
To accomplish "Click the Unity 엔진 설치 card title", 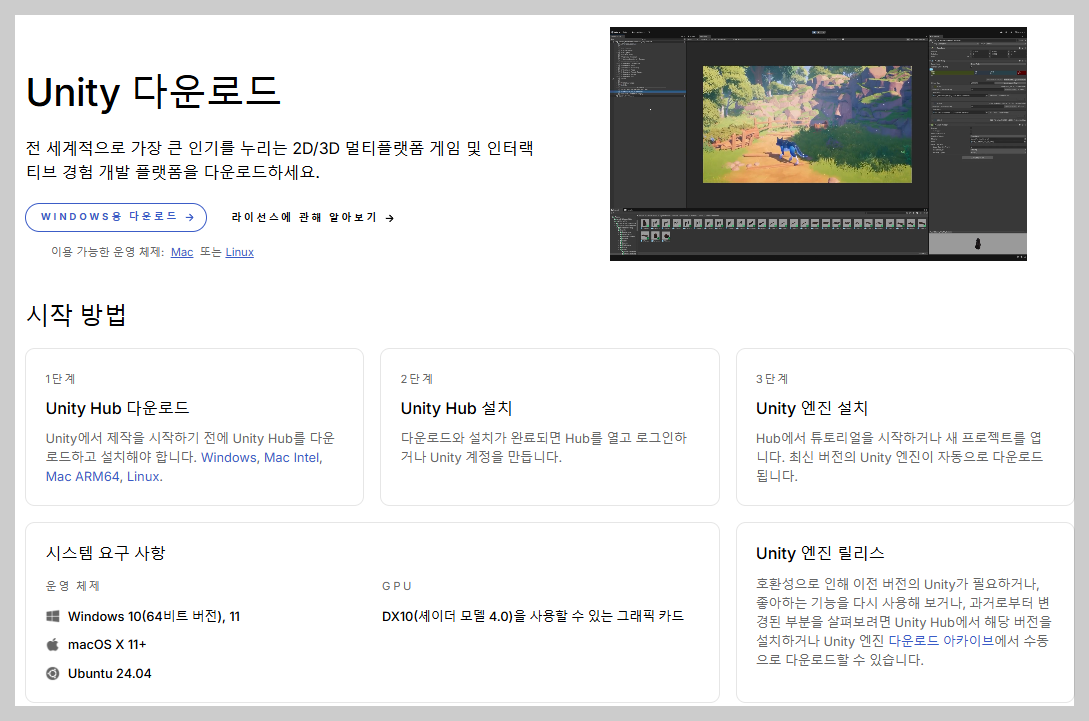I will pyautogui.click(x=812, y=408).
